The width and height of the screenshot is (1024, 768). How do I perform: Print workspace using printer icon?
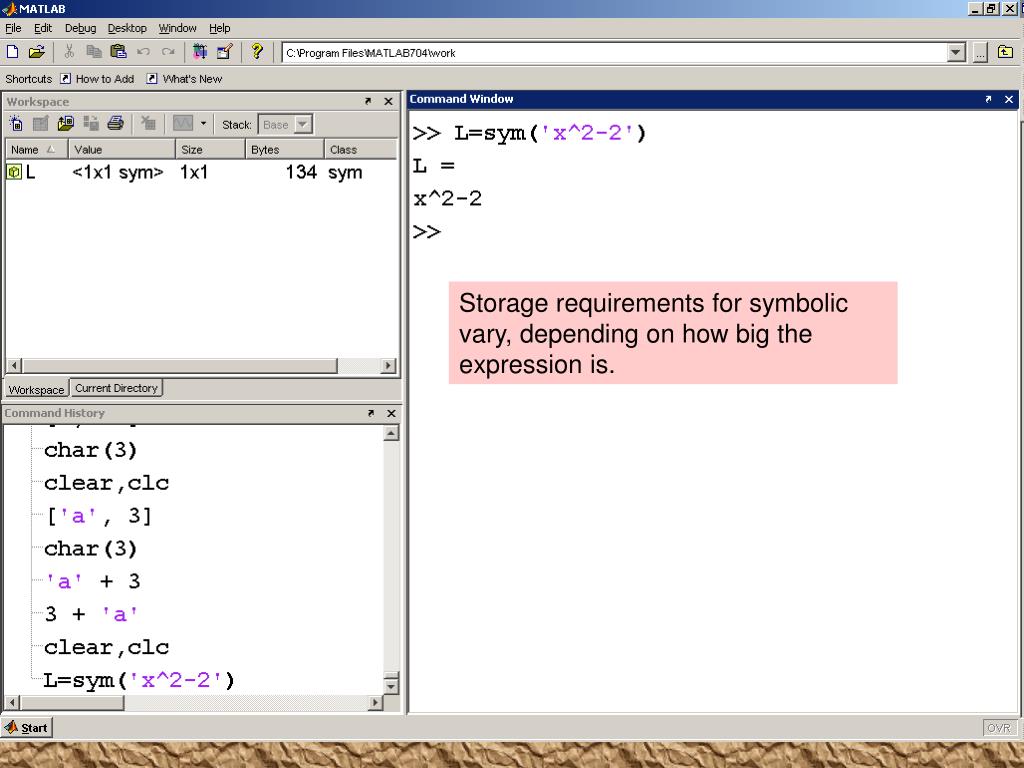(116, 123)
